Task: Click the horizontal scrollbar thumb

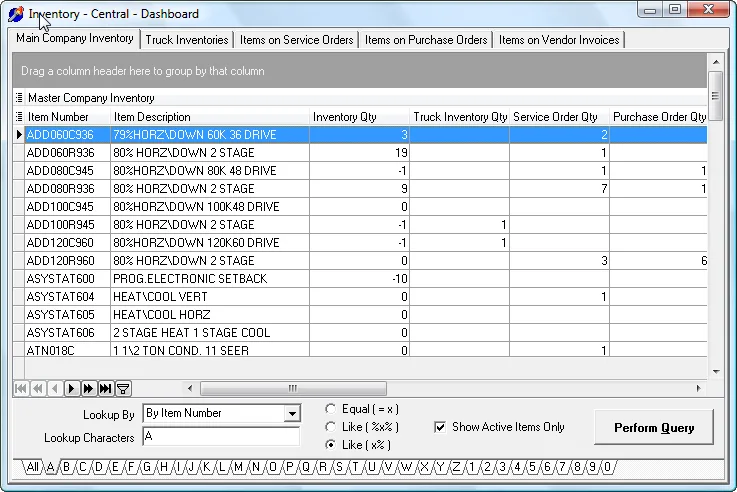Action: [293, 388]
